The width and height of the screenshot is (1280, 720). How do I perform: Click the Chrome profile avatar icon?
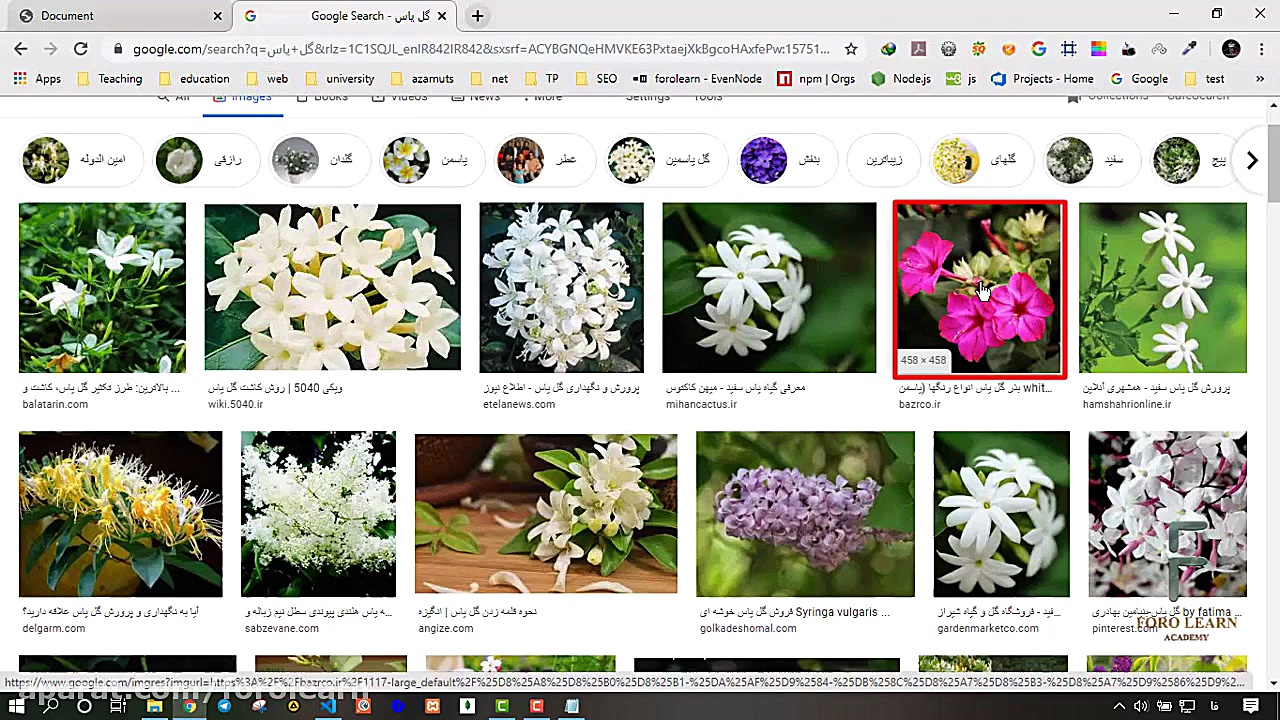click(x=1231, y=49)
